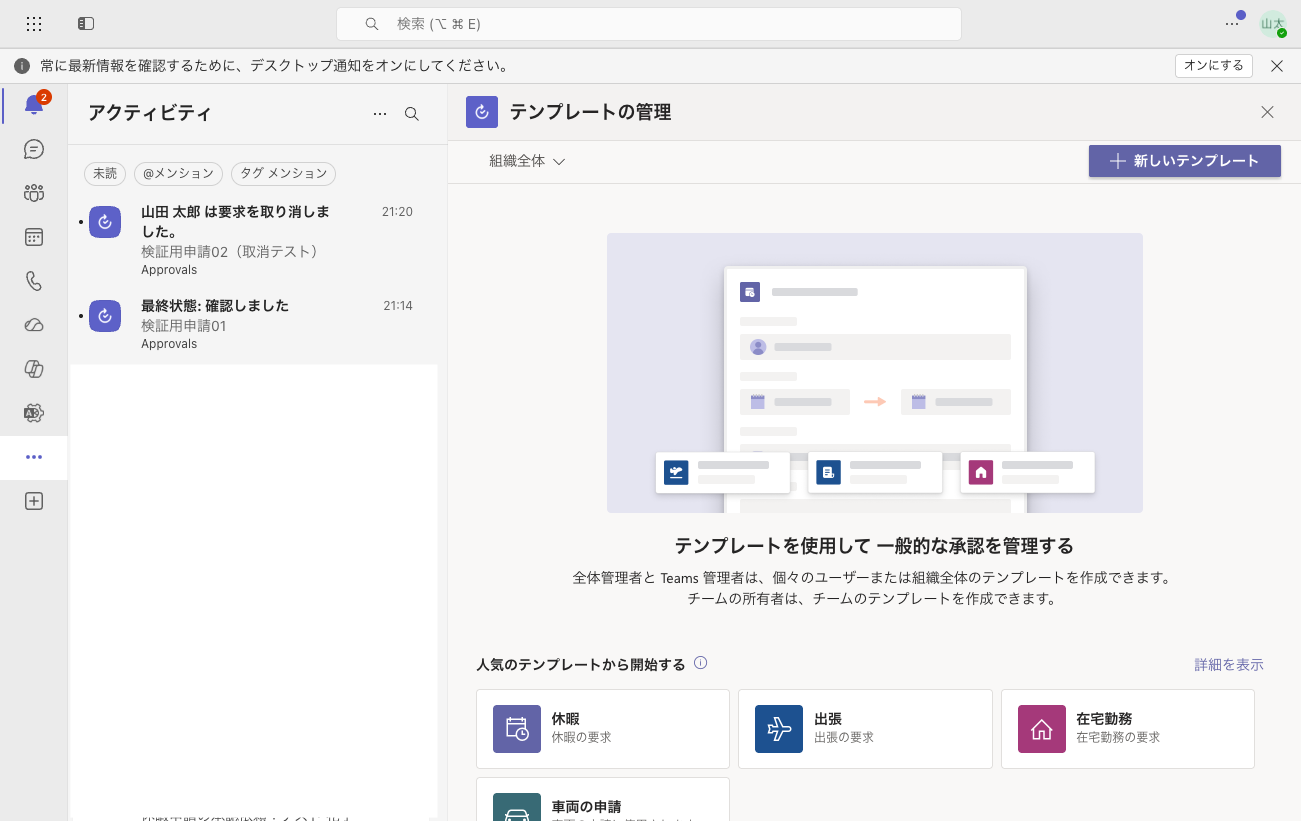This screenshot has height=821, width=1301.
Task: Open the translation settings app icon in the sidebar
Action: pyautogui.click(x=34, y=413)
